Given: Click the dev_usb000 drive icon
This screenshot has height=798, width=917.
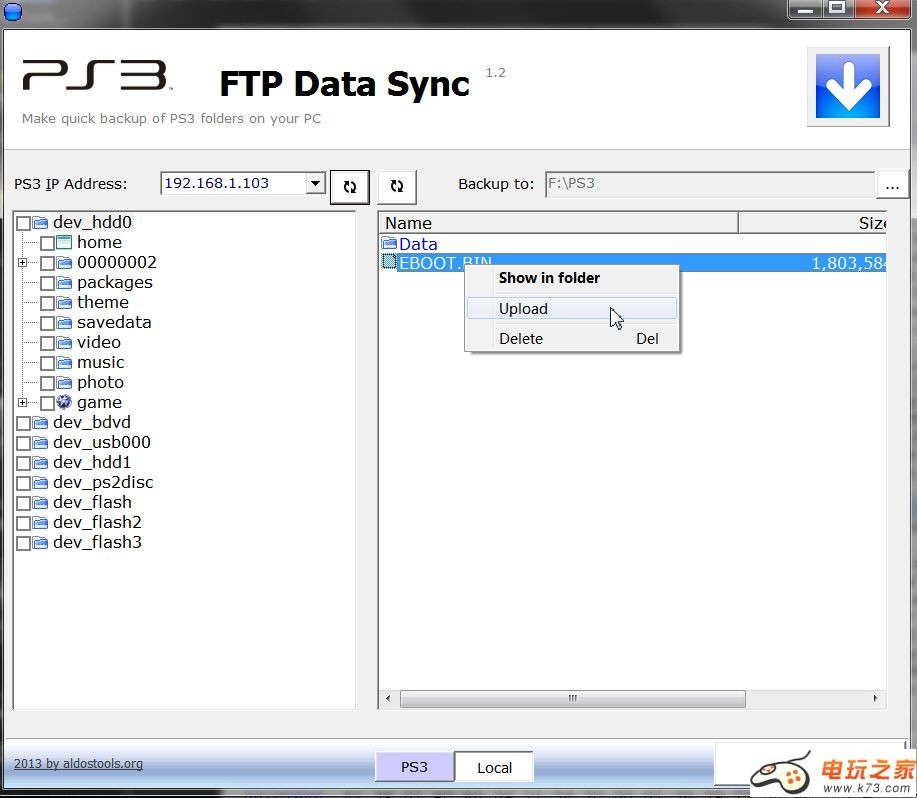Looking at the screenshot, I should [40, 443].
